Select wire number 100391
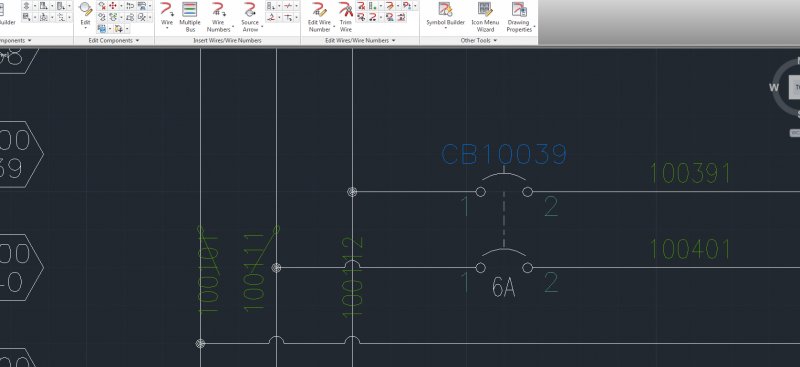The image size is (800, 367). pos(690,174)
